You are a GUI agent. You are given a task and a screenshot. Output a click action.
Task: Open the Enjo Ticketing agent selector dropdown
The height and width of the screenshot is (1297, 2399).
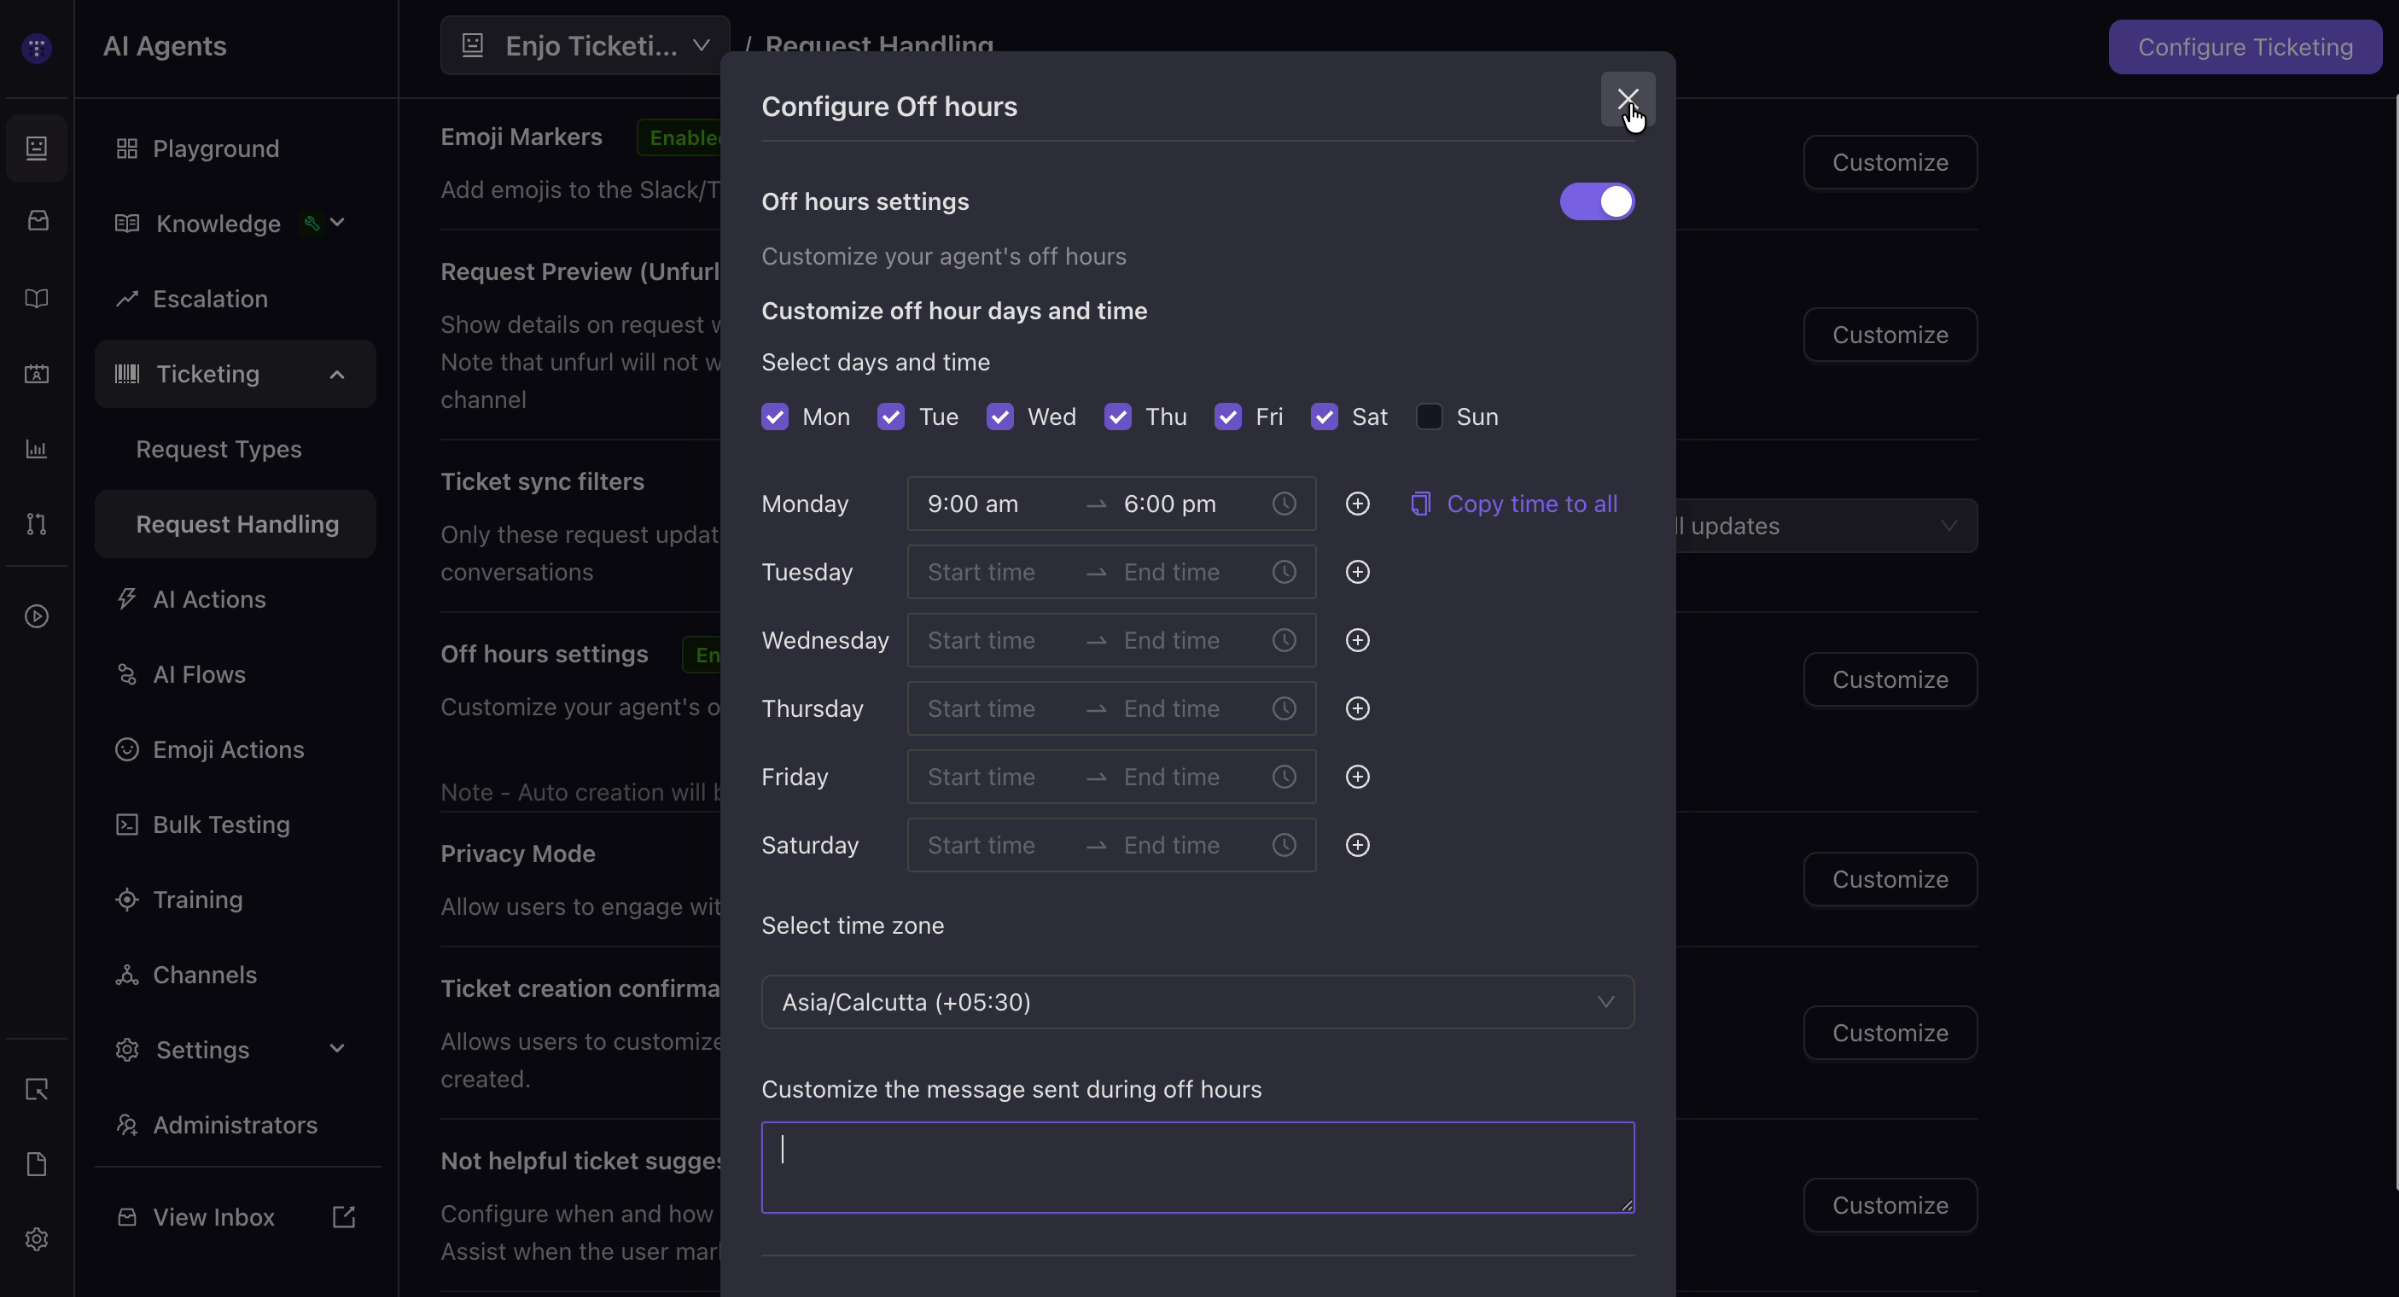(x=585, y=45)
